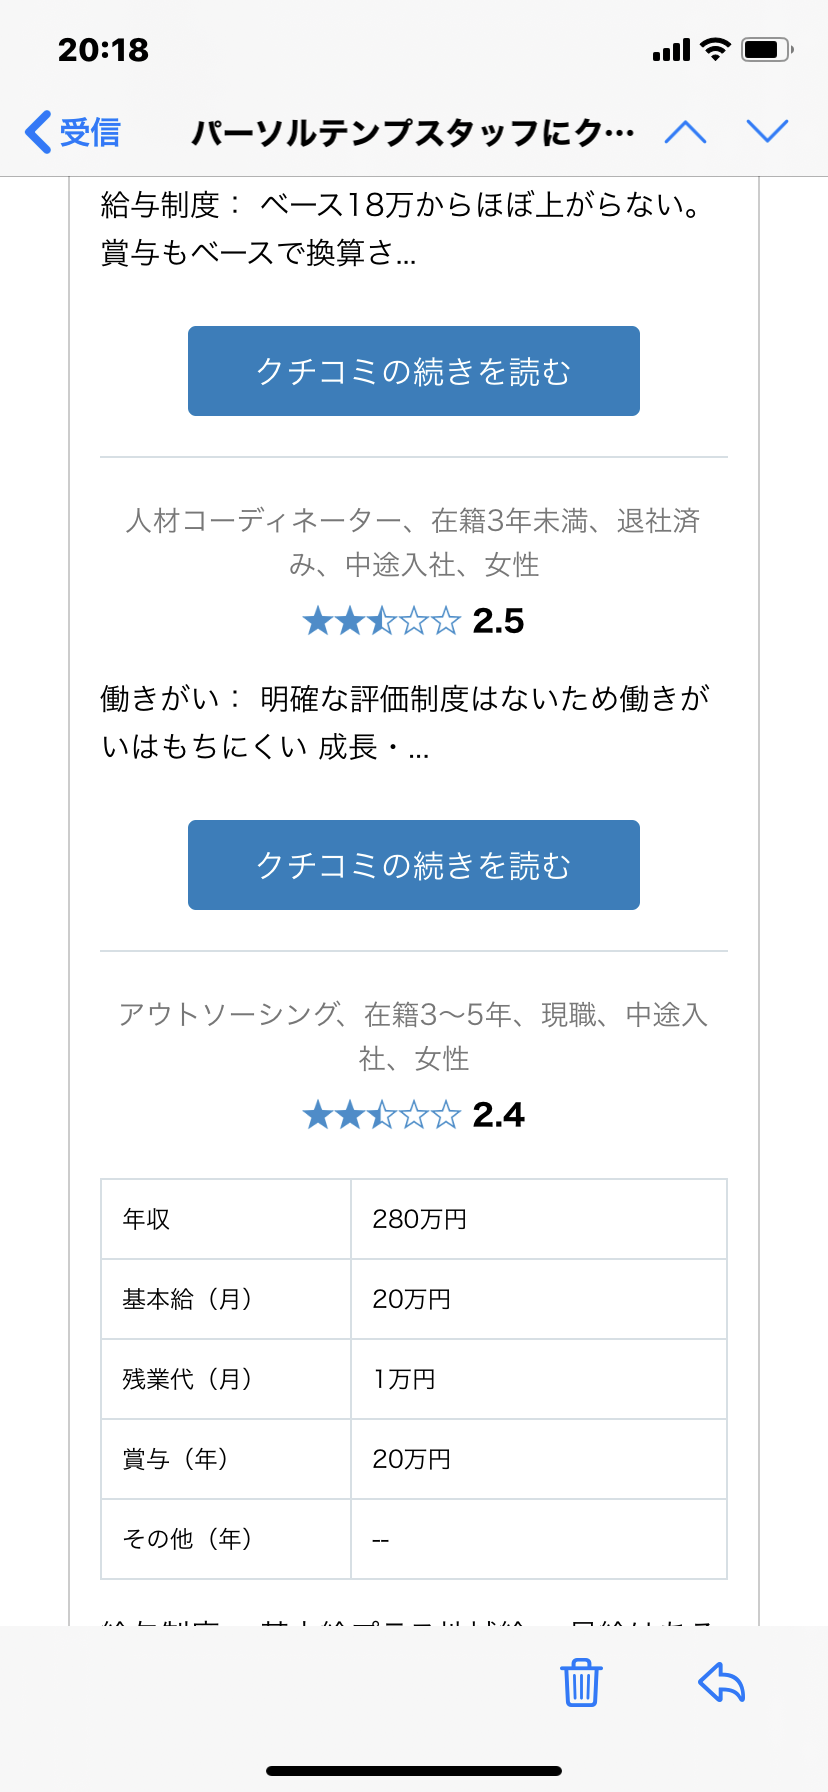The image size is (828, 1792).
Task: Tap the Wi-Fi status icon
Action: click(715, 49)
